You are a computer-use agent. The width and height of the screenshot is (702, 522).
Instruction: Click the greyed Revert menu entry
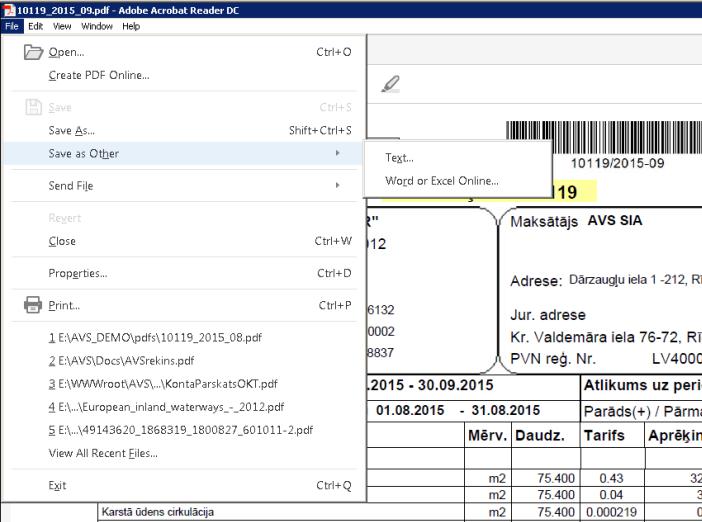(x=184, y=218)
